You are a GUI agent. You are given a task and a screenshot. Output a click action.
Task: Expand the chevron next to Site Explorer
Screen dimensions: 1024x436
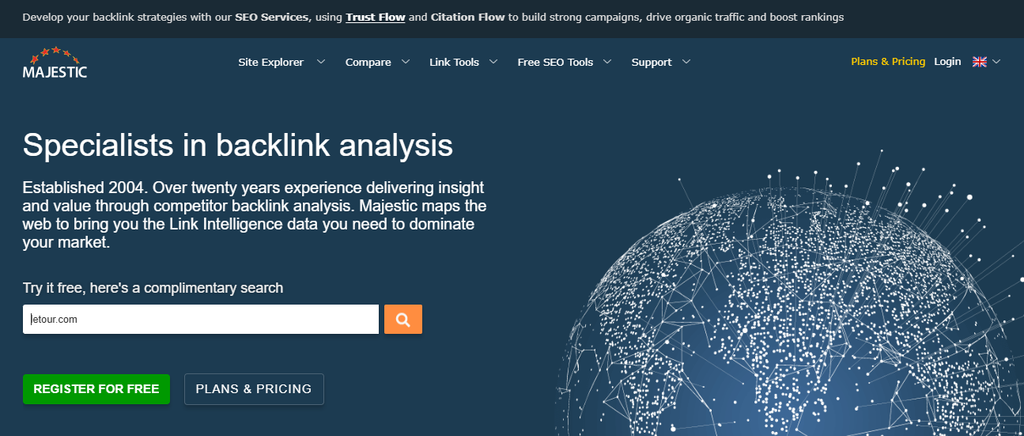321,62
